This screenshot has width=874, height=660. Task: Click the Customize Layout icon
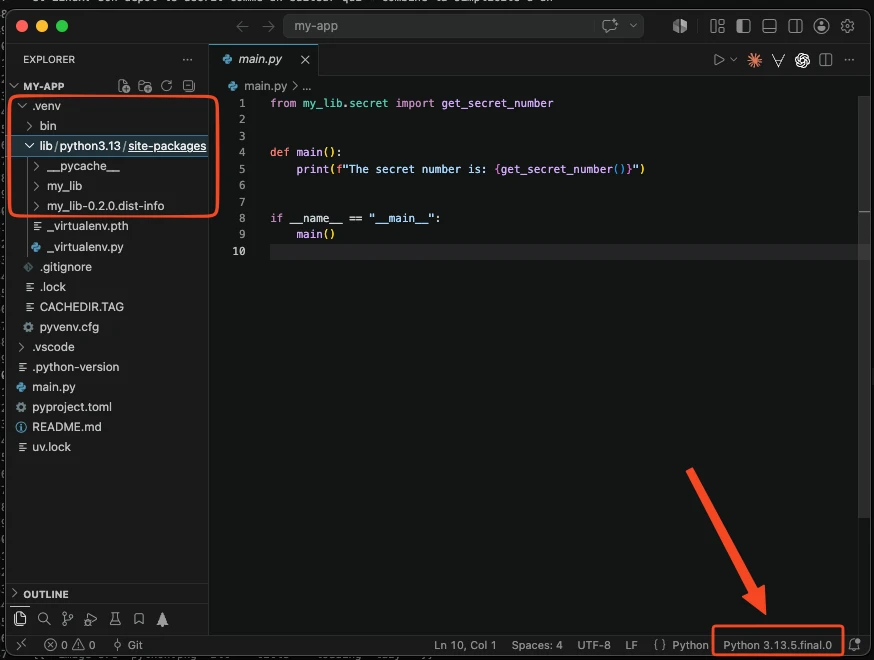pyautogui.click(x=717, y=26)
